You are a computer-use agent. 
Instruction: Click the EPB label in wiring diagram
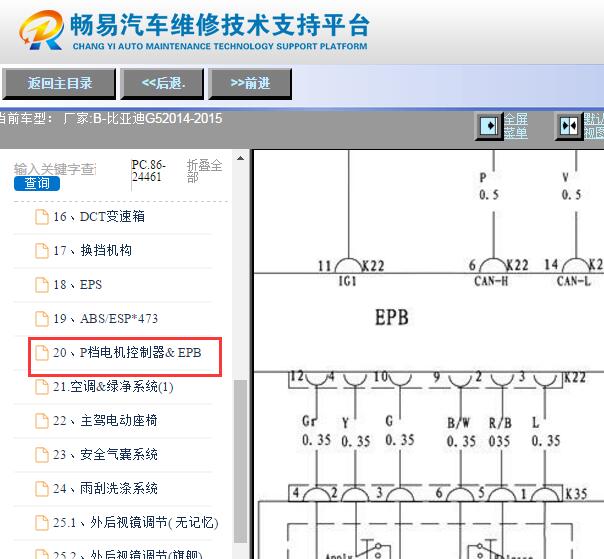(392, 317)
